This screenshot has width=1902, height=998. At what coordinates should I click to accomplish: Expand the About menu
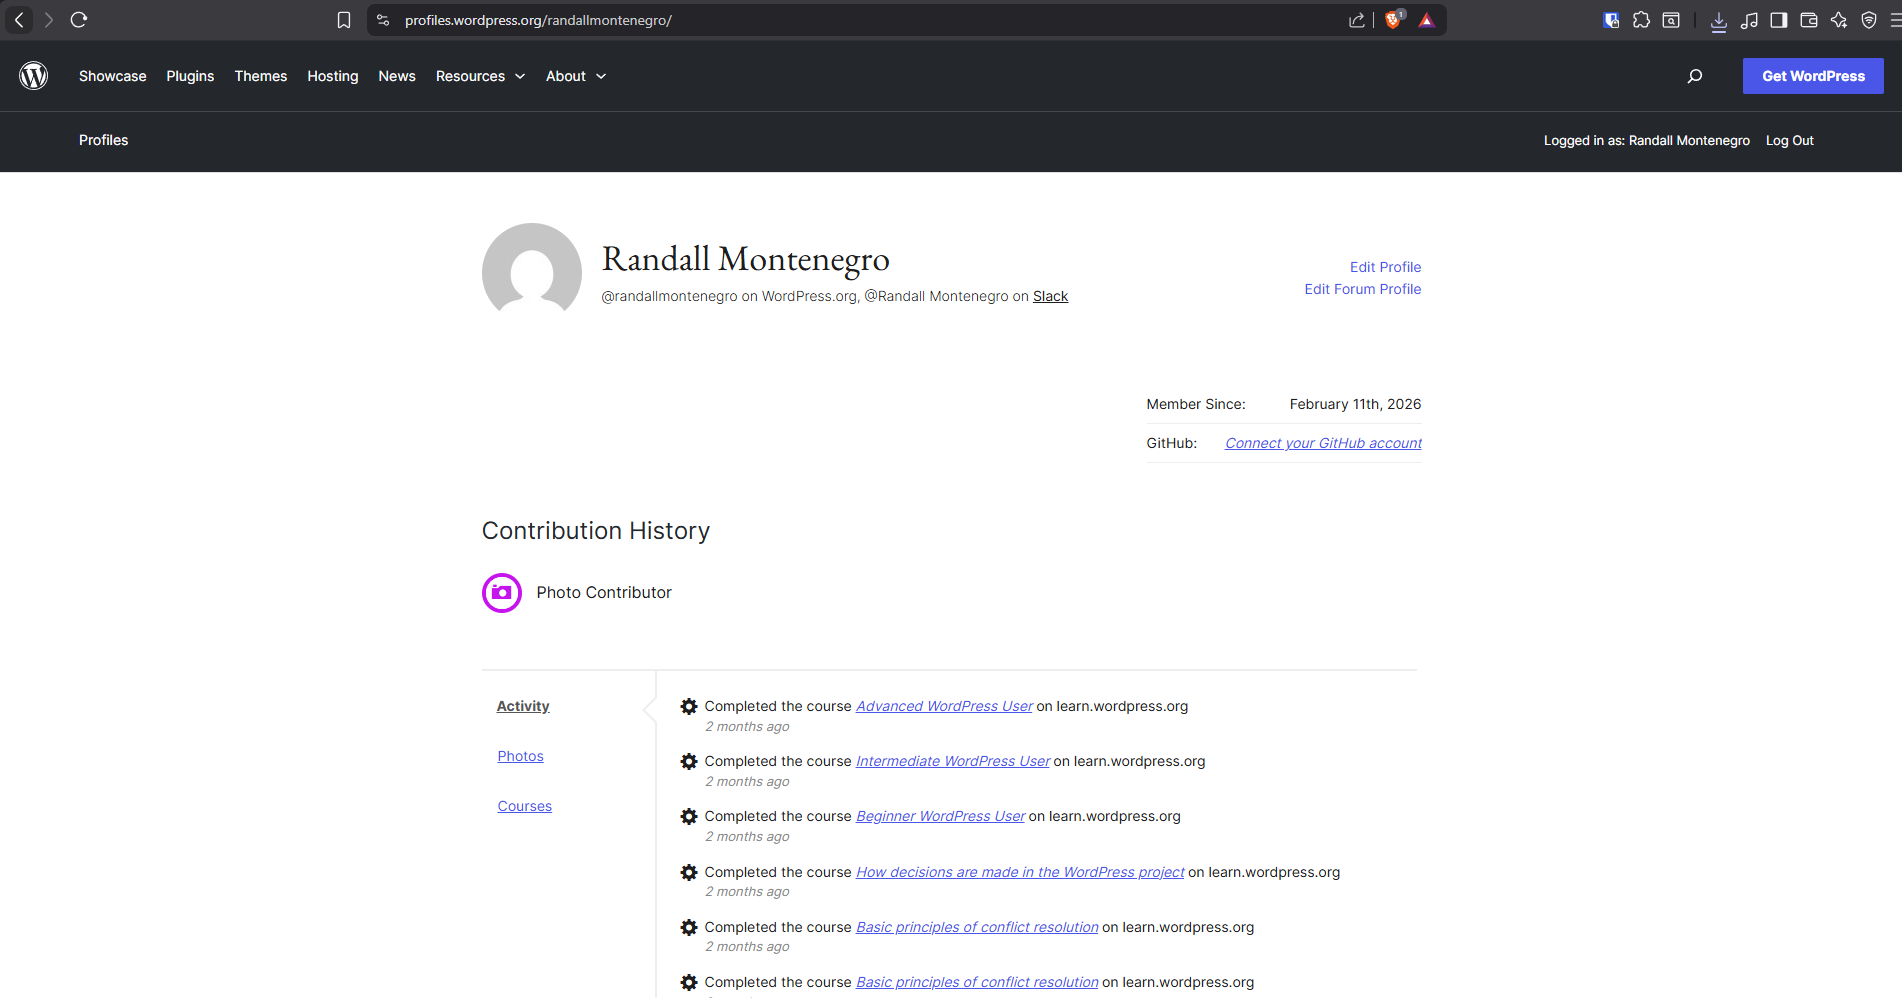576,76
